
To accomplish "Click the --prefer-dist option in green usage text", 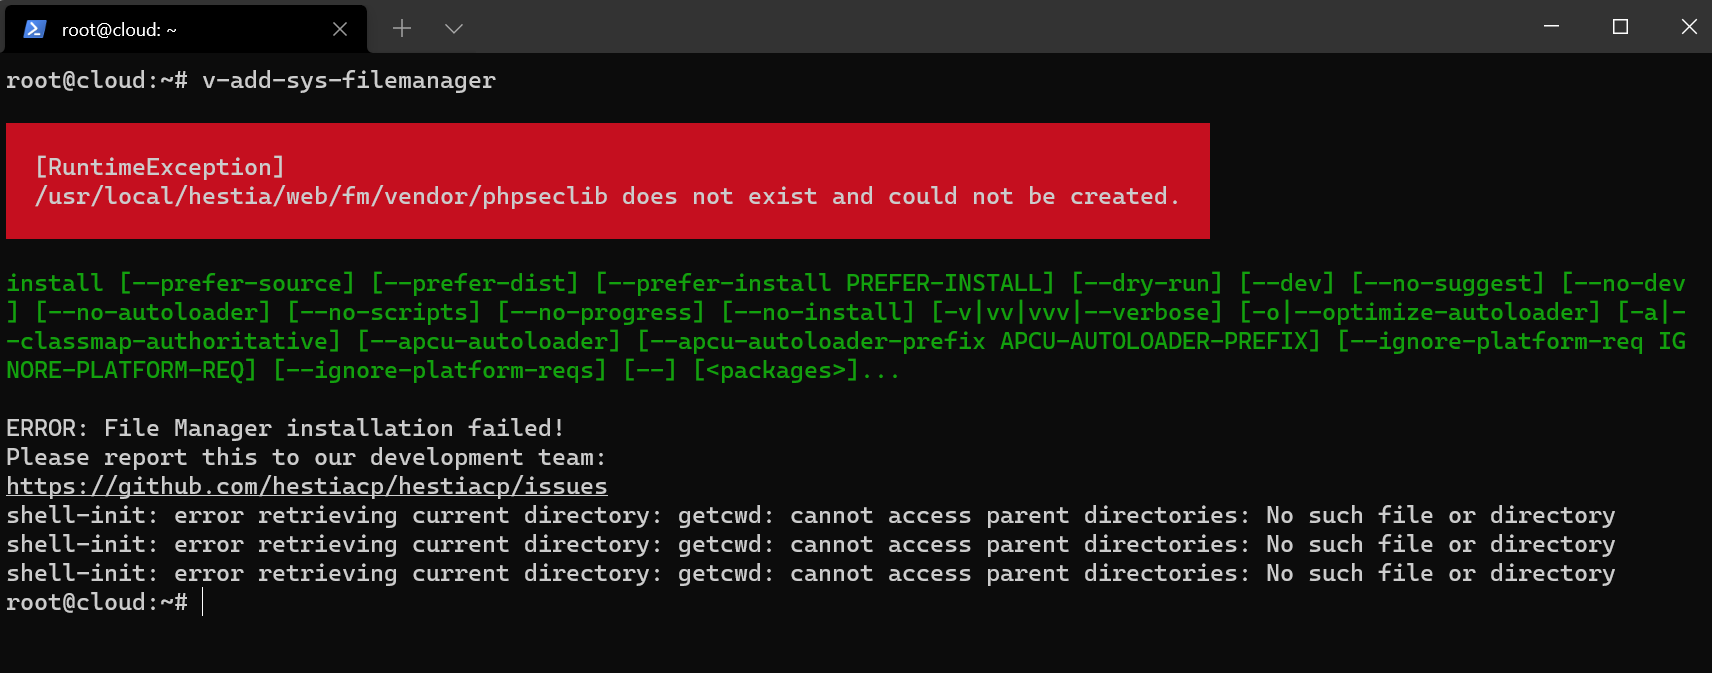I will tap(475, 283).
